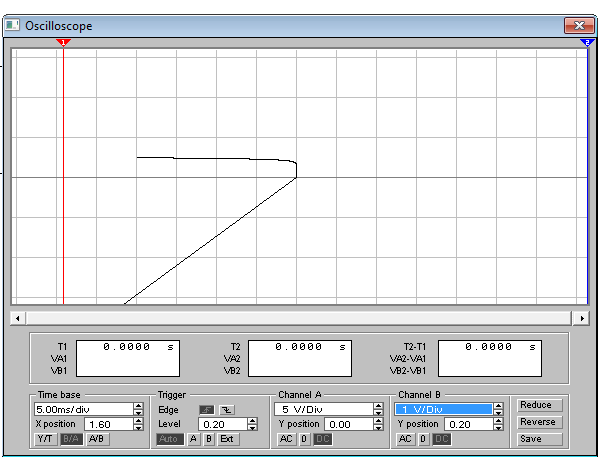Click the horizontal scrollbar track

pos(299,318)
